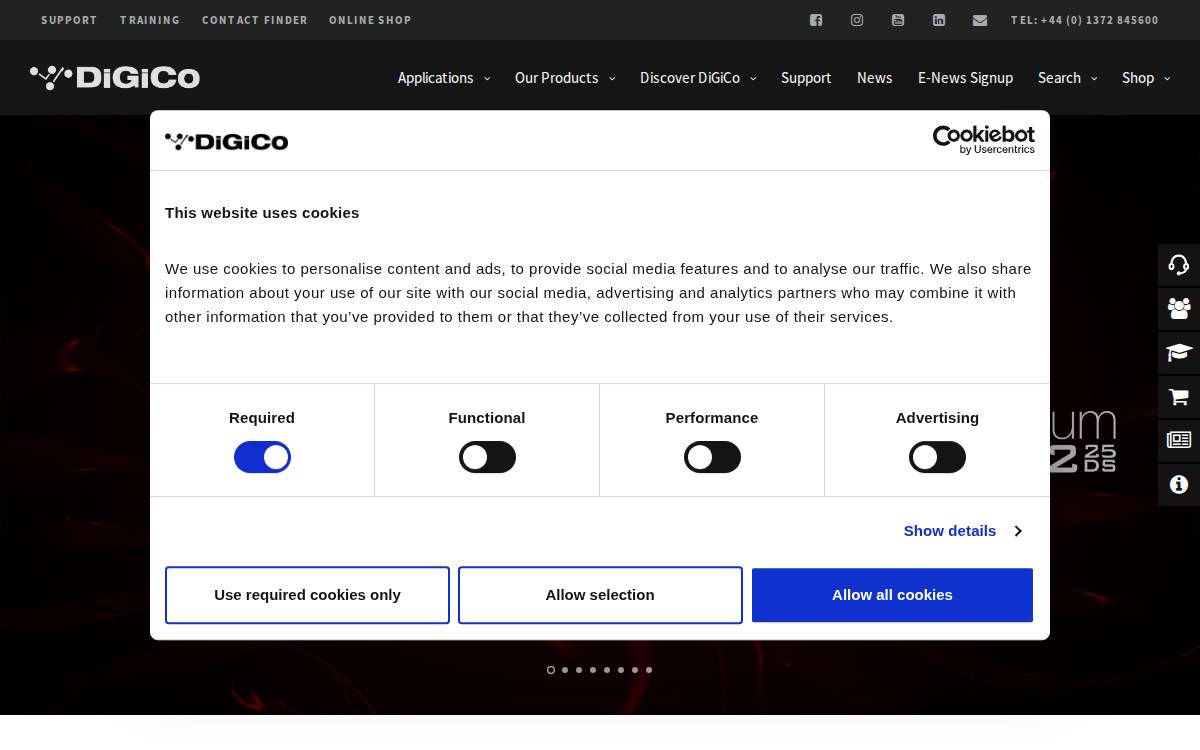
Task: Open ONLINE SHOP link
Action: (x=370, y=20)
